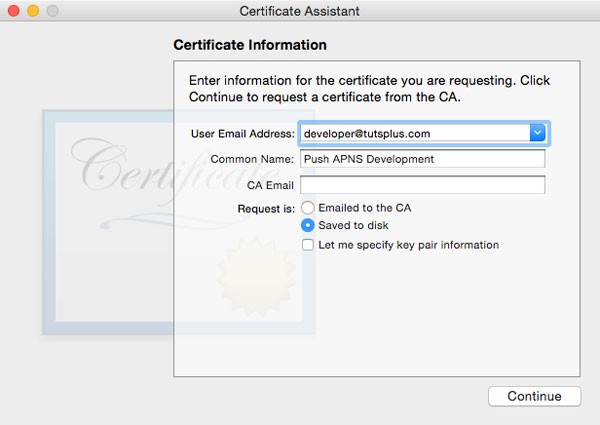600x425 pixels.
Task: Click the Certificate Assistant title bar
Action: [x=300, y=11]
